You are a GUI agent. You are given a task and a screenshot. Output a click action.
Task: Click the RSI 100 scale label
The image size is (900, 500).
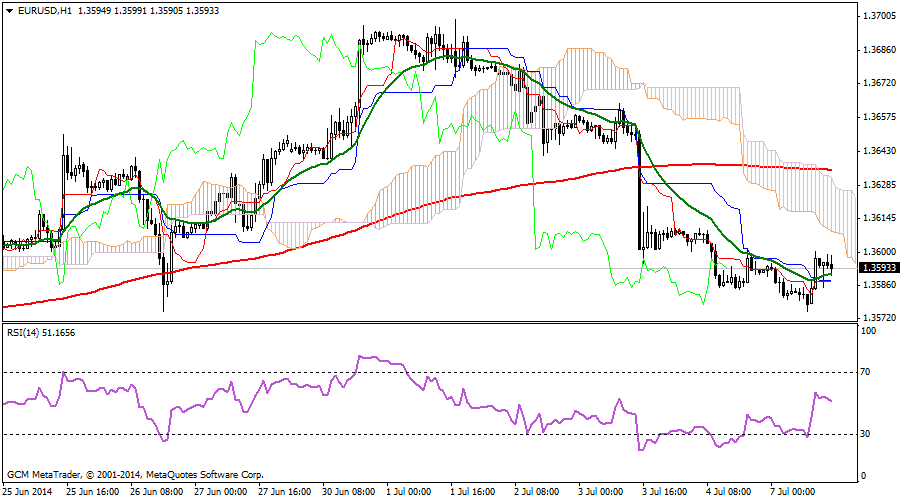[x=868, y=331]
